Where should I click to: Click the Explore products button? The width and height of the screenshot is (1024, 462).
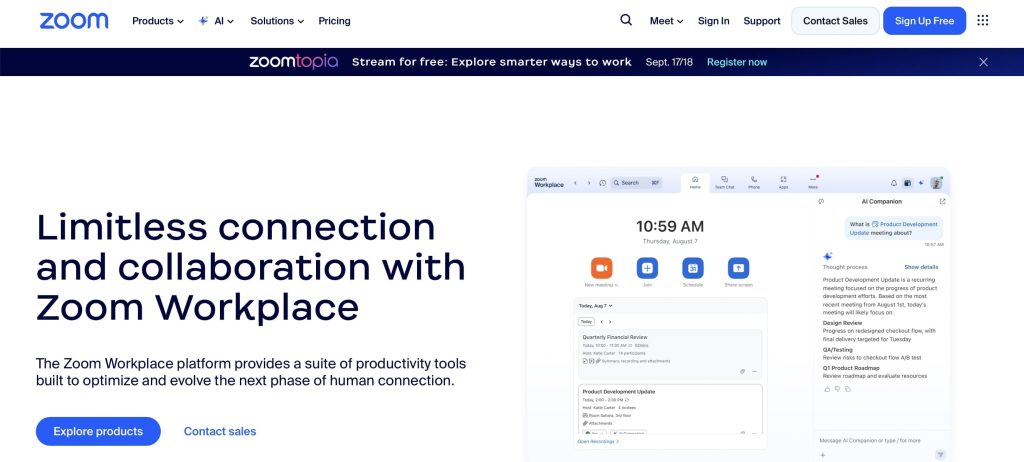98,431
